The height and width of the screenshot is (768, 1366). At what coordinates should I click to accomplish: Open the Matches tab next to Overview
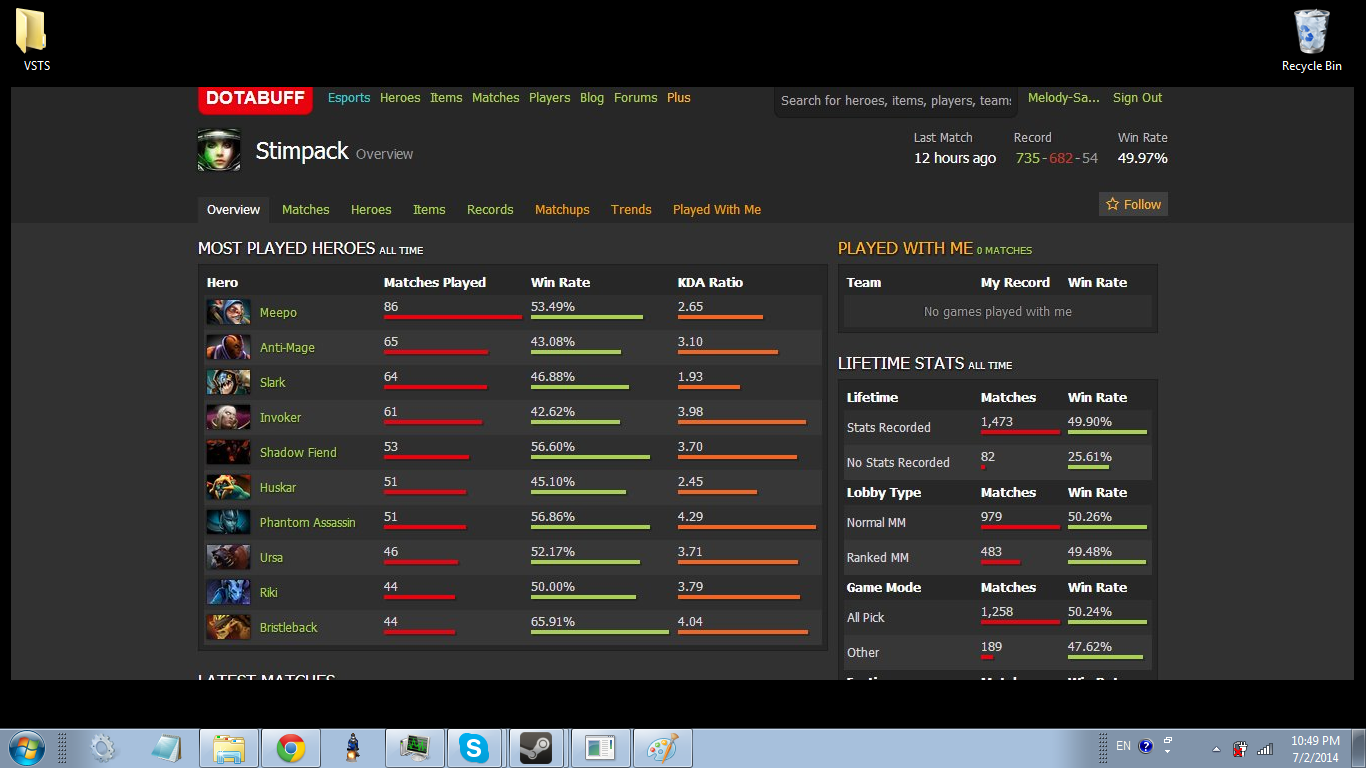tap(305, 210)
